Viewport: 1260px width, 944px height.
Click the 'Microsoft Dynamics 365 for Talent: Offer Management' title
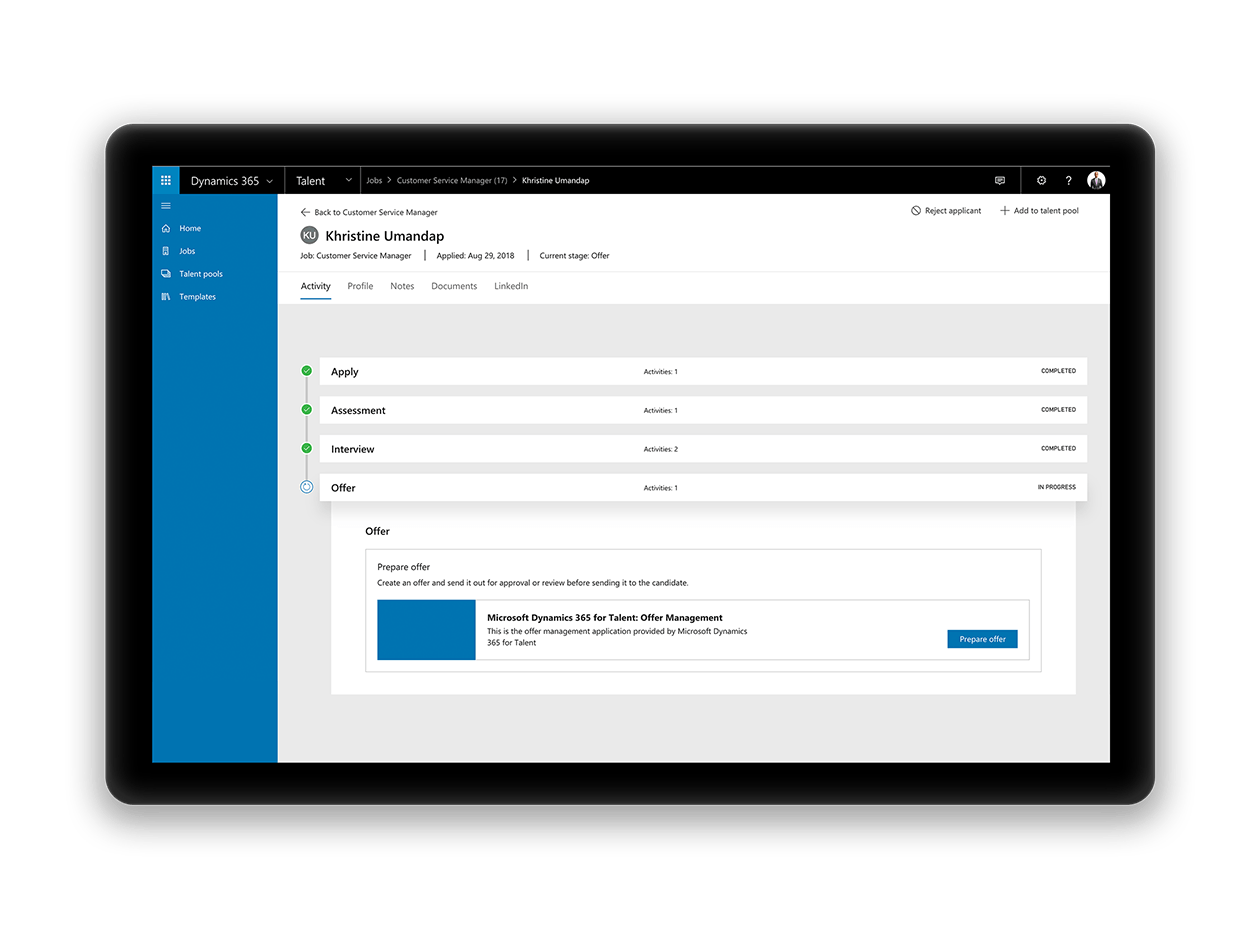605,618
